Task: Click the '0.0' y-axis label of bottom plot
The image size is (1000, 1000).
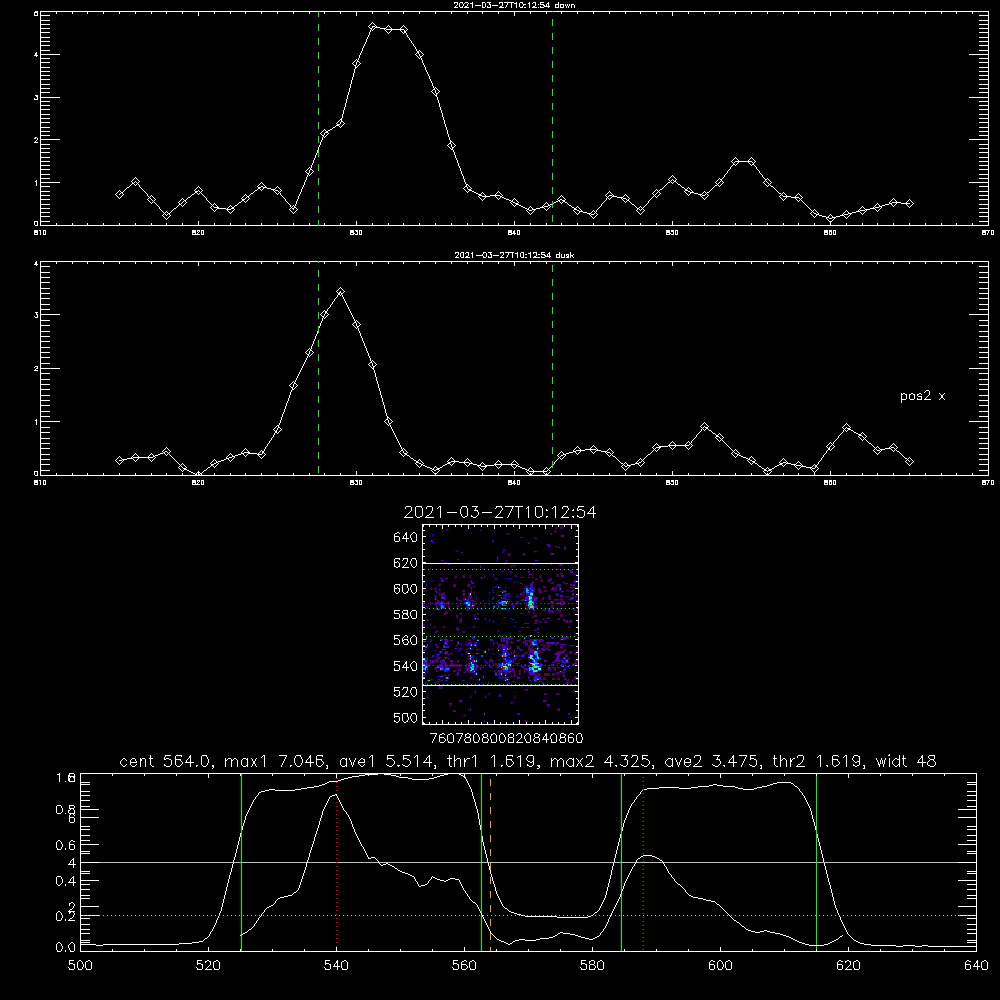Action: (x=66, y=948)
